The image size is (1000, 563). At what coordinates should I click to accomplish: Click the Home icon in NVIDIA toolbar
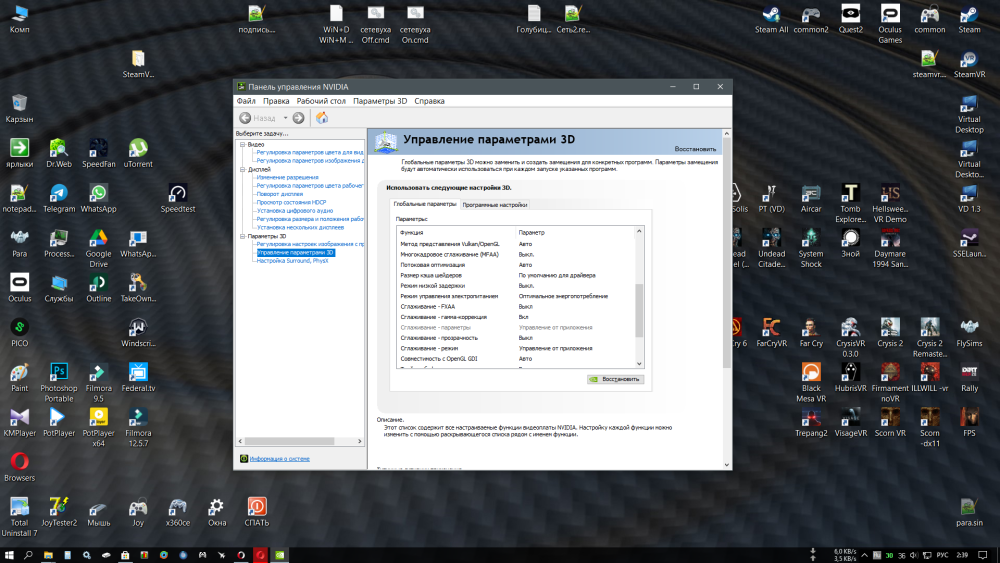(x=322, y=118)
